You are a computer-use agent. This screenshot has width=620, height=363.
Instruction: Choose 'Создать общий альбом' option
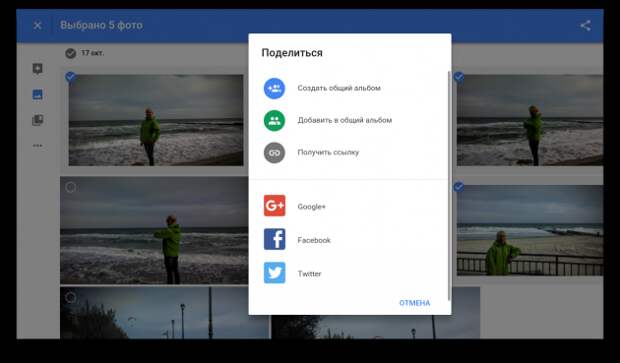339,88
